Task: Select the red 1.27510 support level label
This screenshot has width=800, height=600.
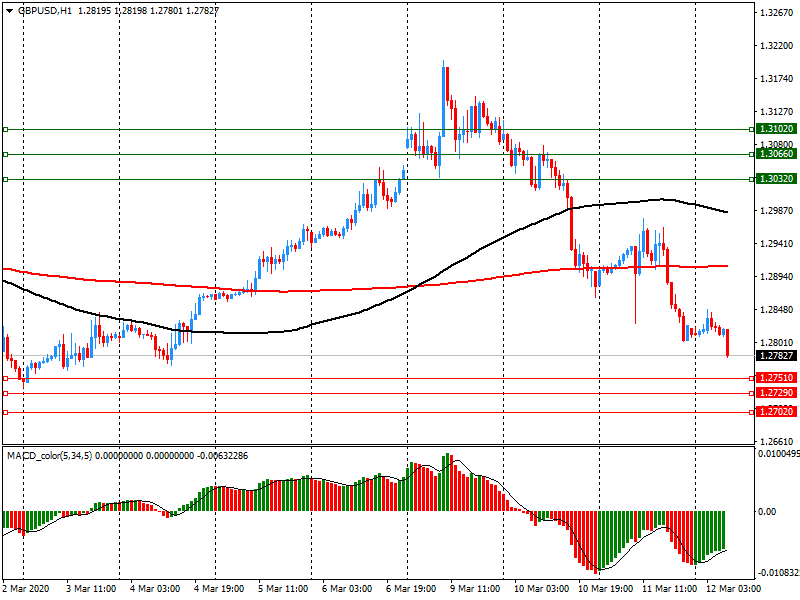Action: pos(777,378)
